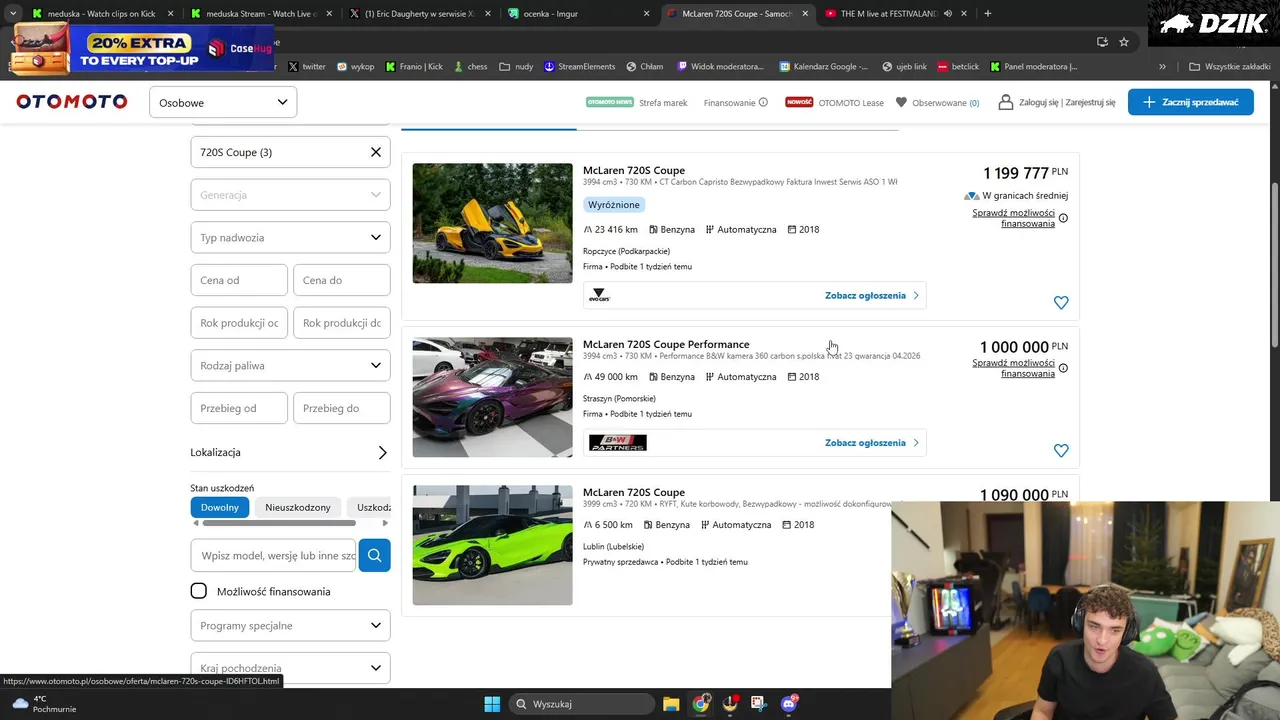This screenshot has width=1280, height=720.
Task: Click the OTOMOTO logo
Action: [72, 102]
